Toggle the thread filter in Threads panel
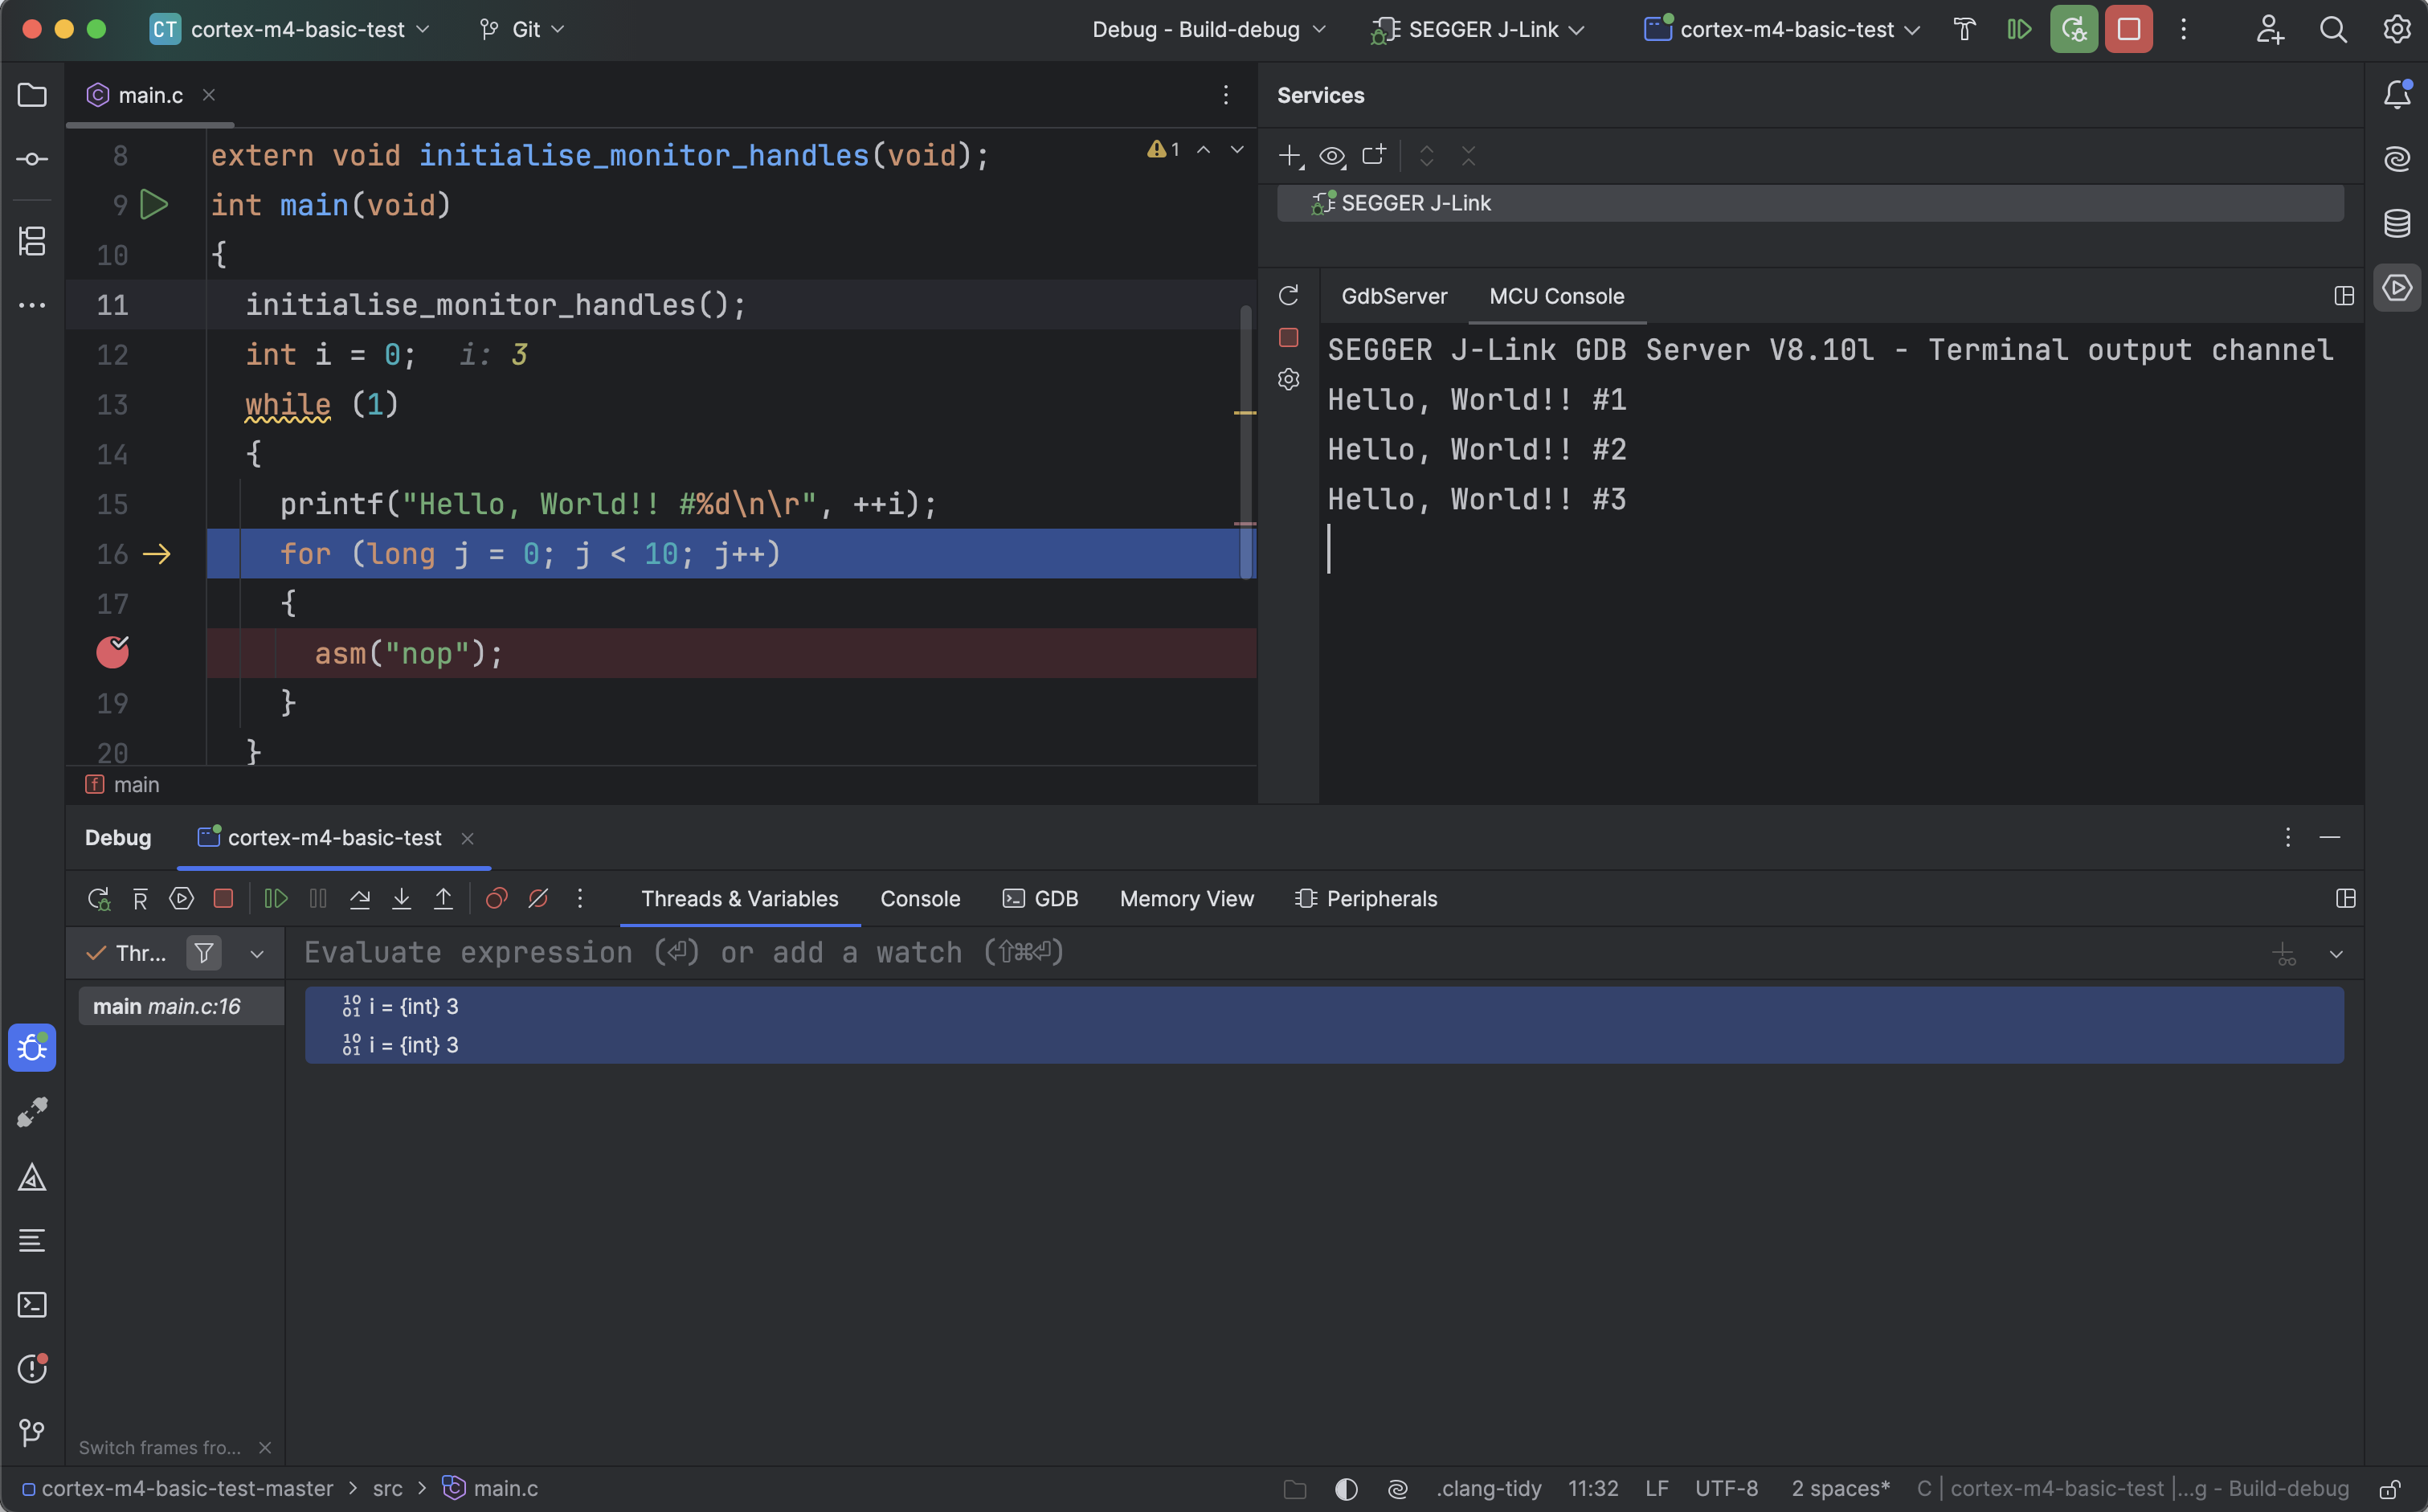This screenshot has height=1512, width=2428. click(x=204, y=952)
